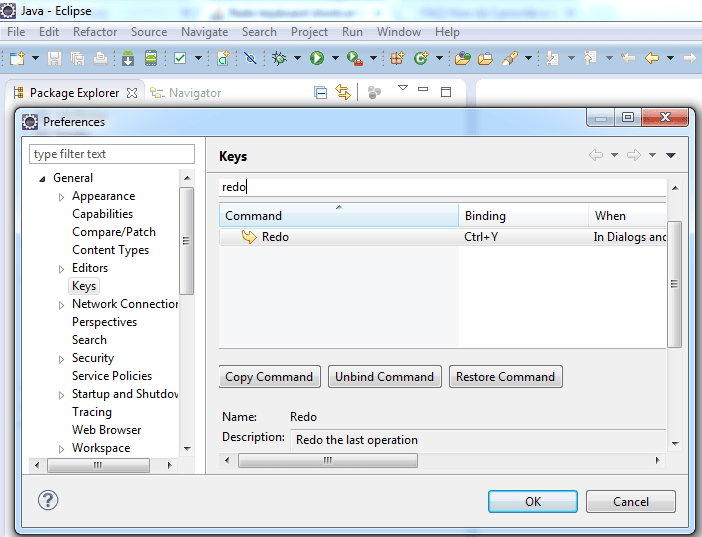Screen dimensions: 702x537
Task: Click the Restore Command button
Action: (x=505, y=377)
